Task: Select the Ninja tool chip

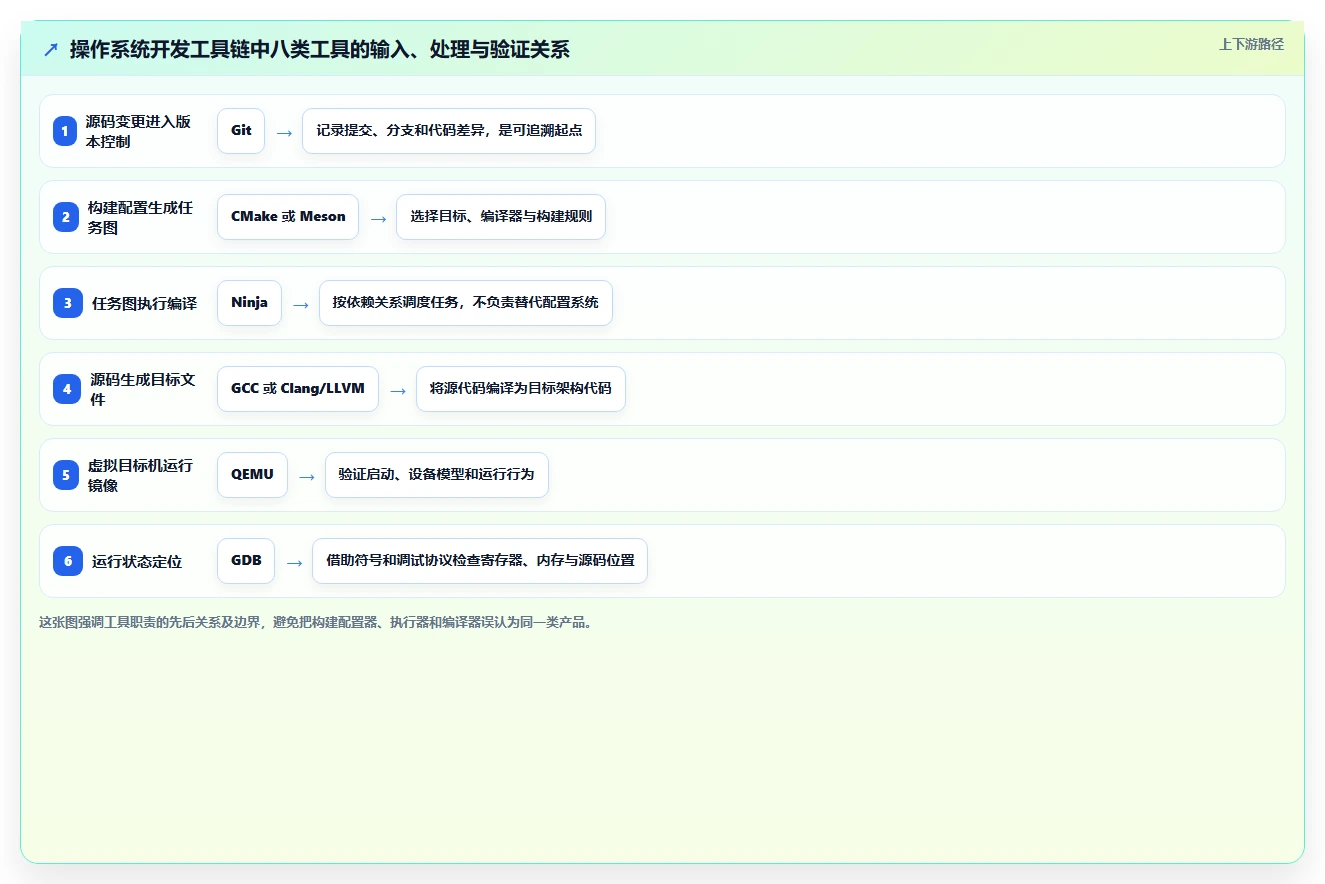Action: (x=249, y=303)
